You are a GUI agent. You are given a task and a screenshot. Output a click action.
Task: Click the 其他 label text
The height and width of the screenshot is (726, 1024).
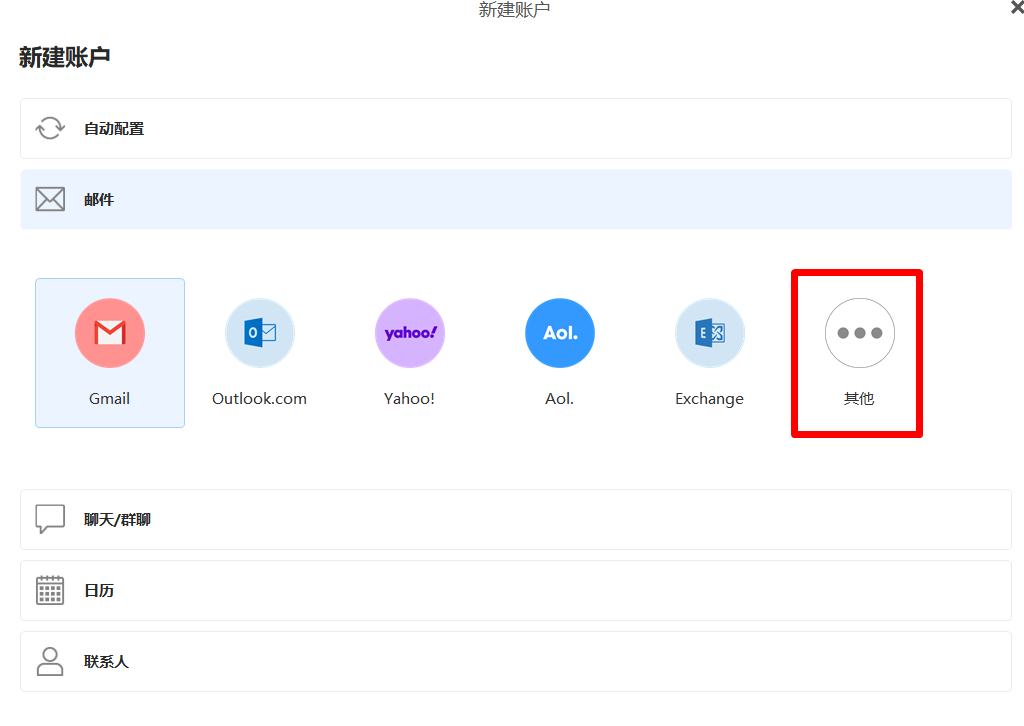[859, 399]
